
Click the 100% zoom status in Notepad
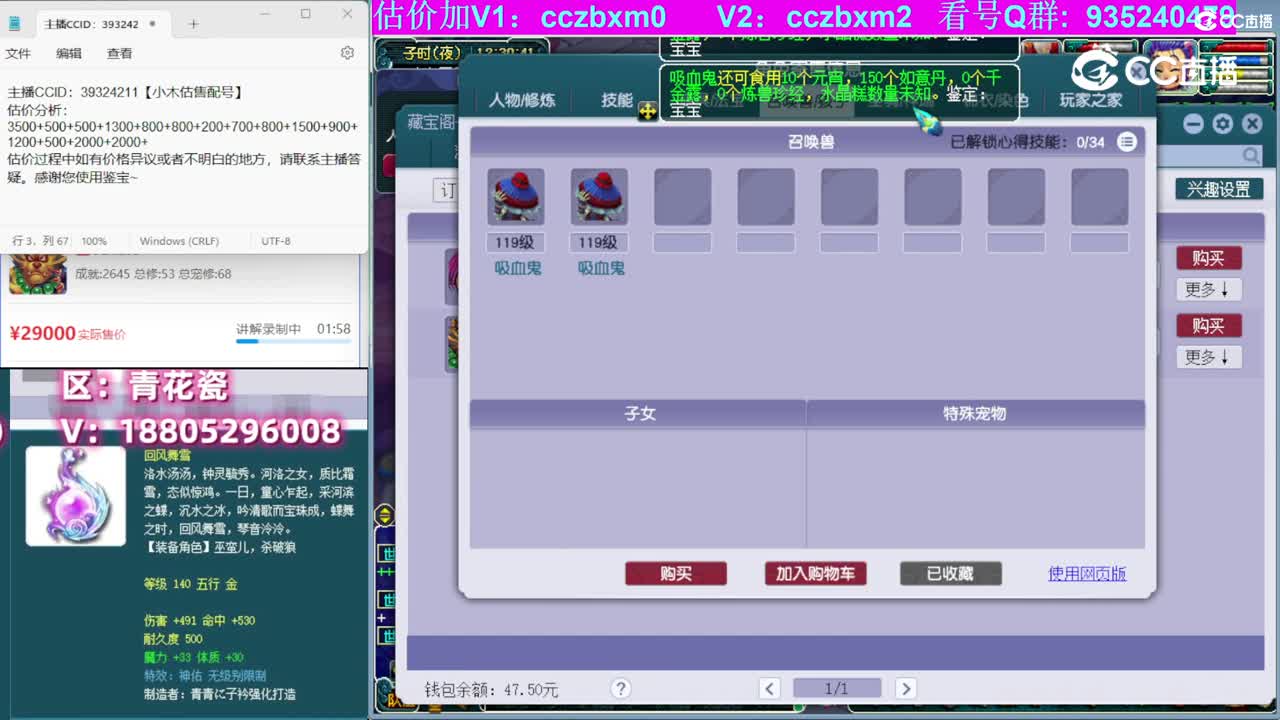click(x=94, y=241)
